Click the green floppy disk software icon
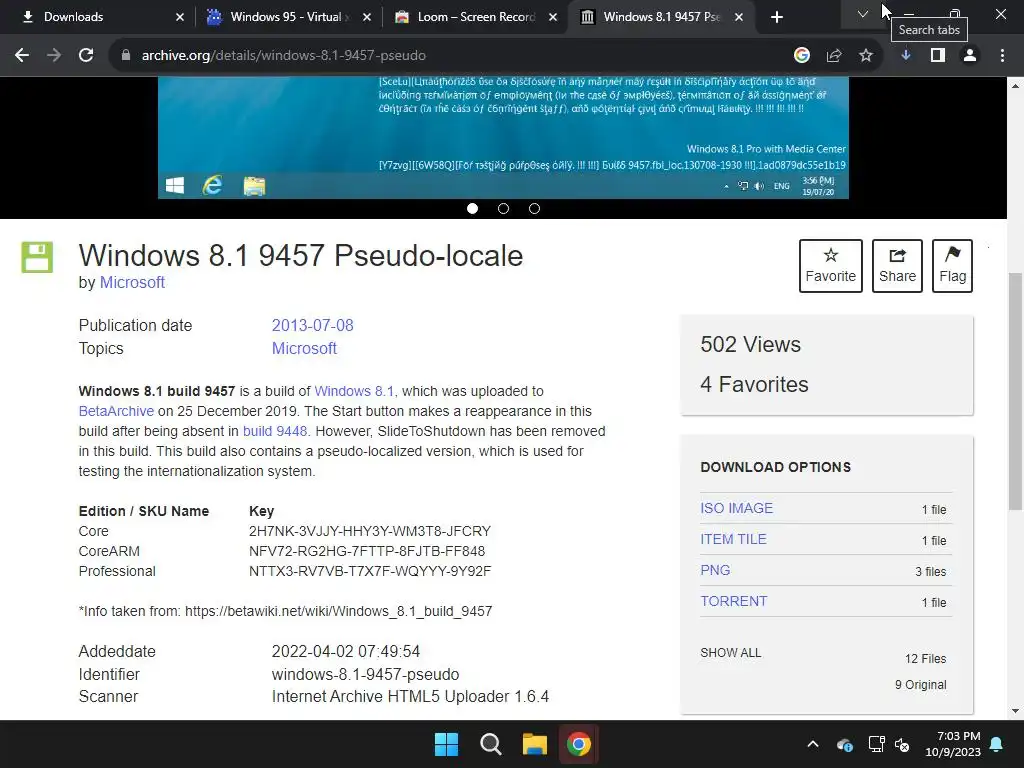Screen dimensions: 1024x768 pyautogui.click(x=37, y=257)
